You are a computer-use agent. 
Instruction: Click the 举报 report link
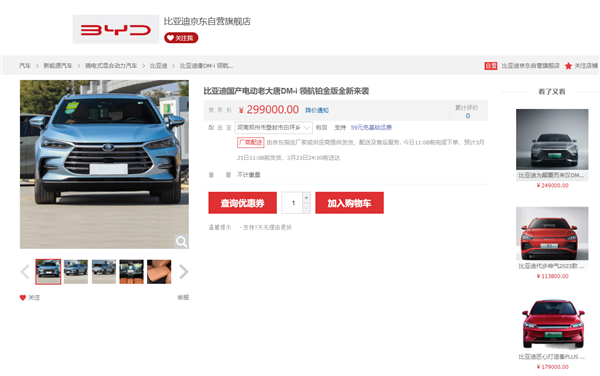click(x=183, y=297)
